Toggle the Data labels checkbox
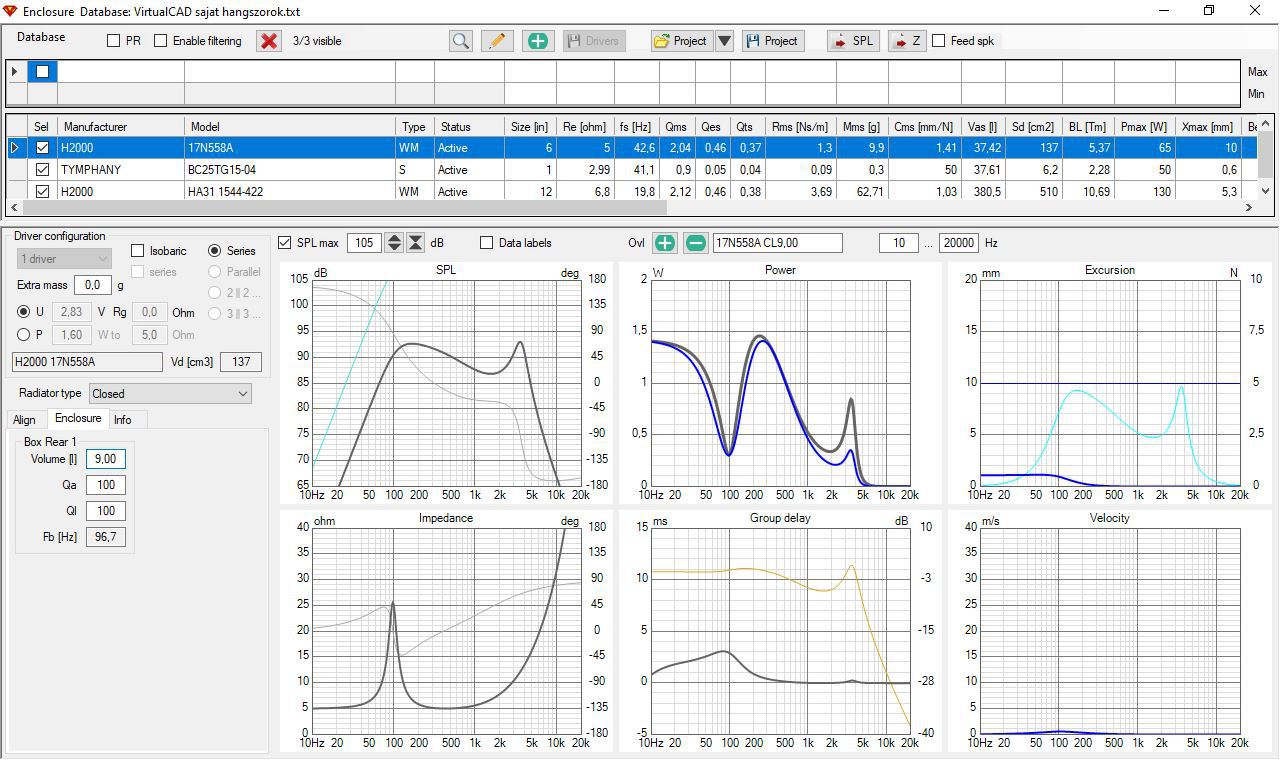 pos(487,243)
